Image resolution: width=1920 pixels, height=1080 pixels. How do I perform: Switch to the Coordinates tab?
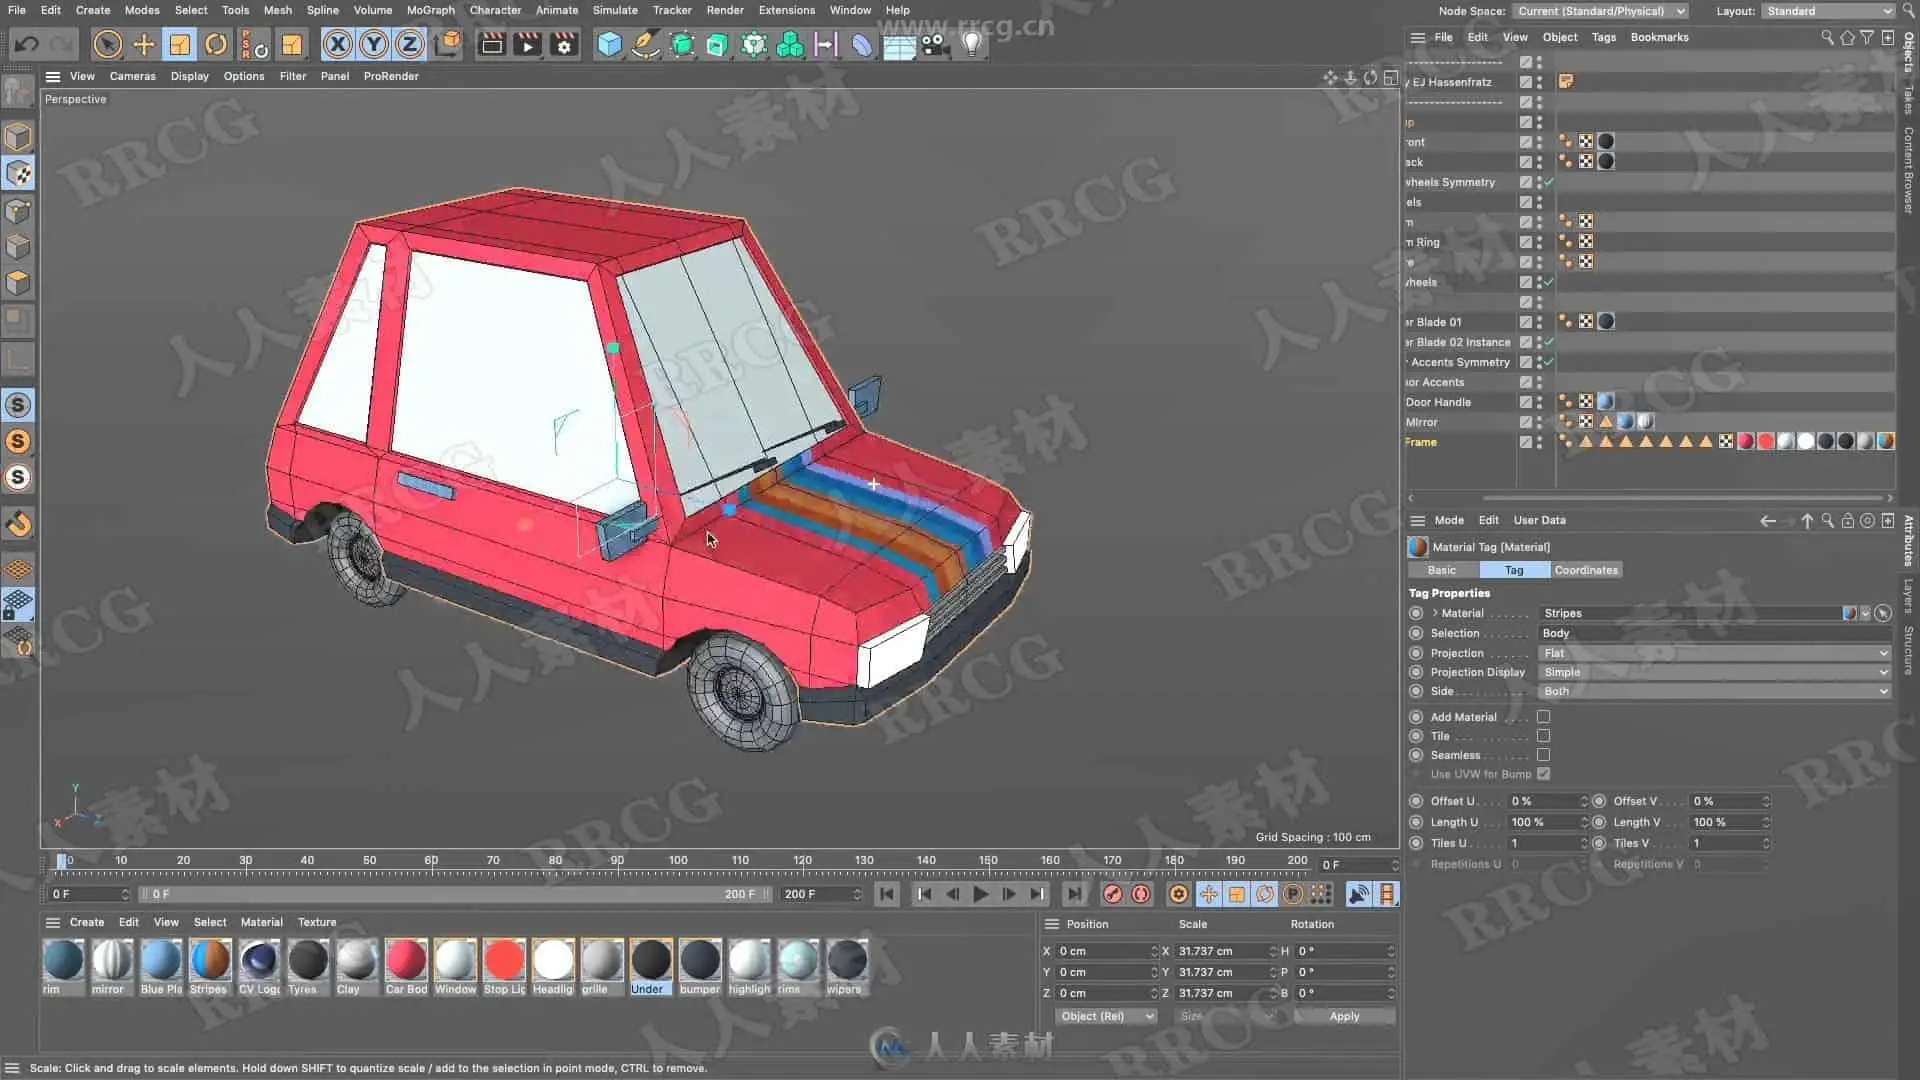[1585, 570]
